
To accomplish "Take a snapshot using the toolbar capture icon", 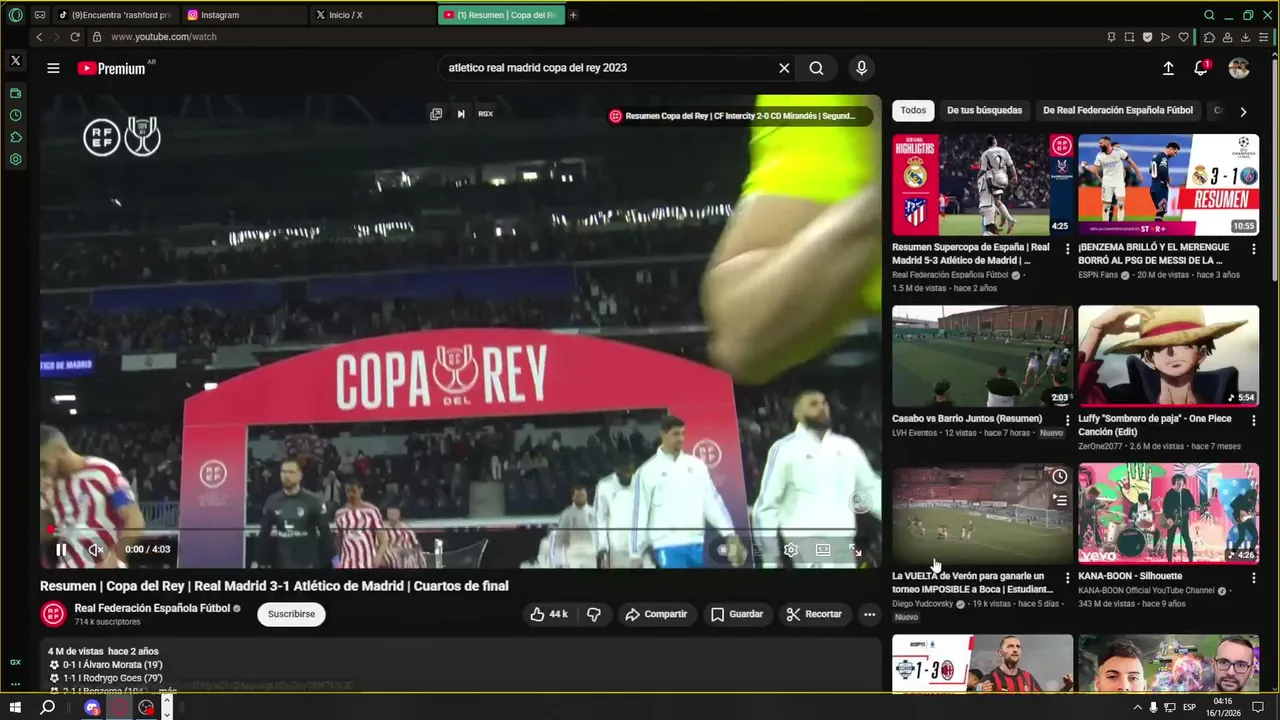I will (x=1129, y=37).
